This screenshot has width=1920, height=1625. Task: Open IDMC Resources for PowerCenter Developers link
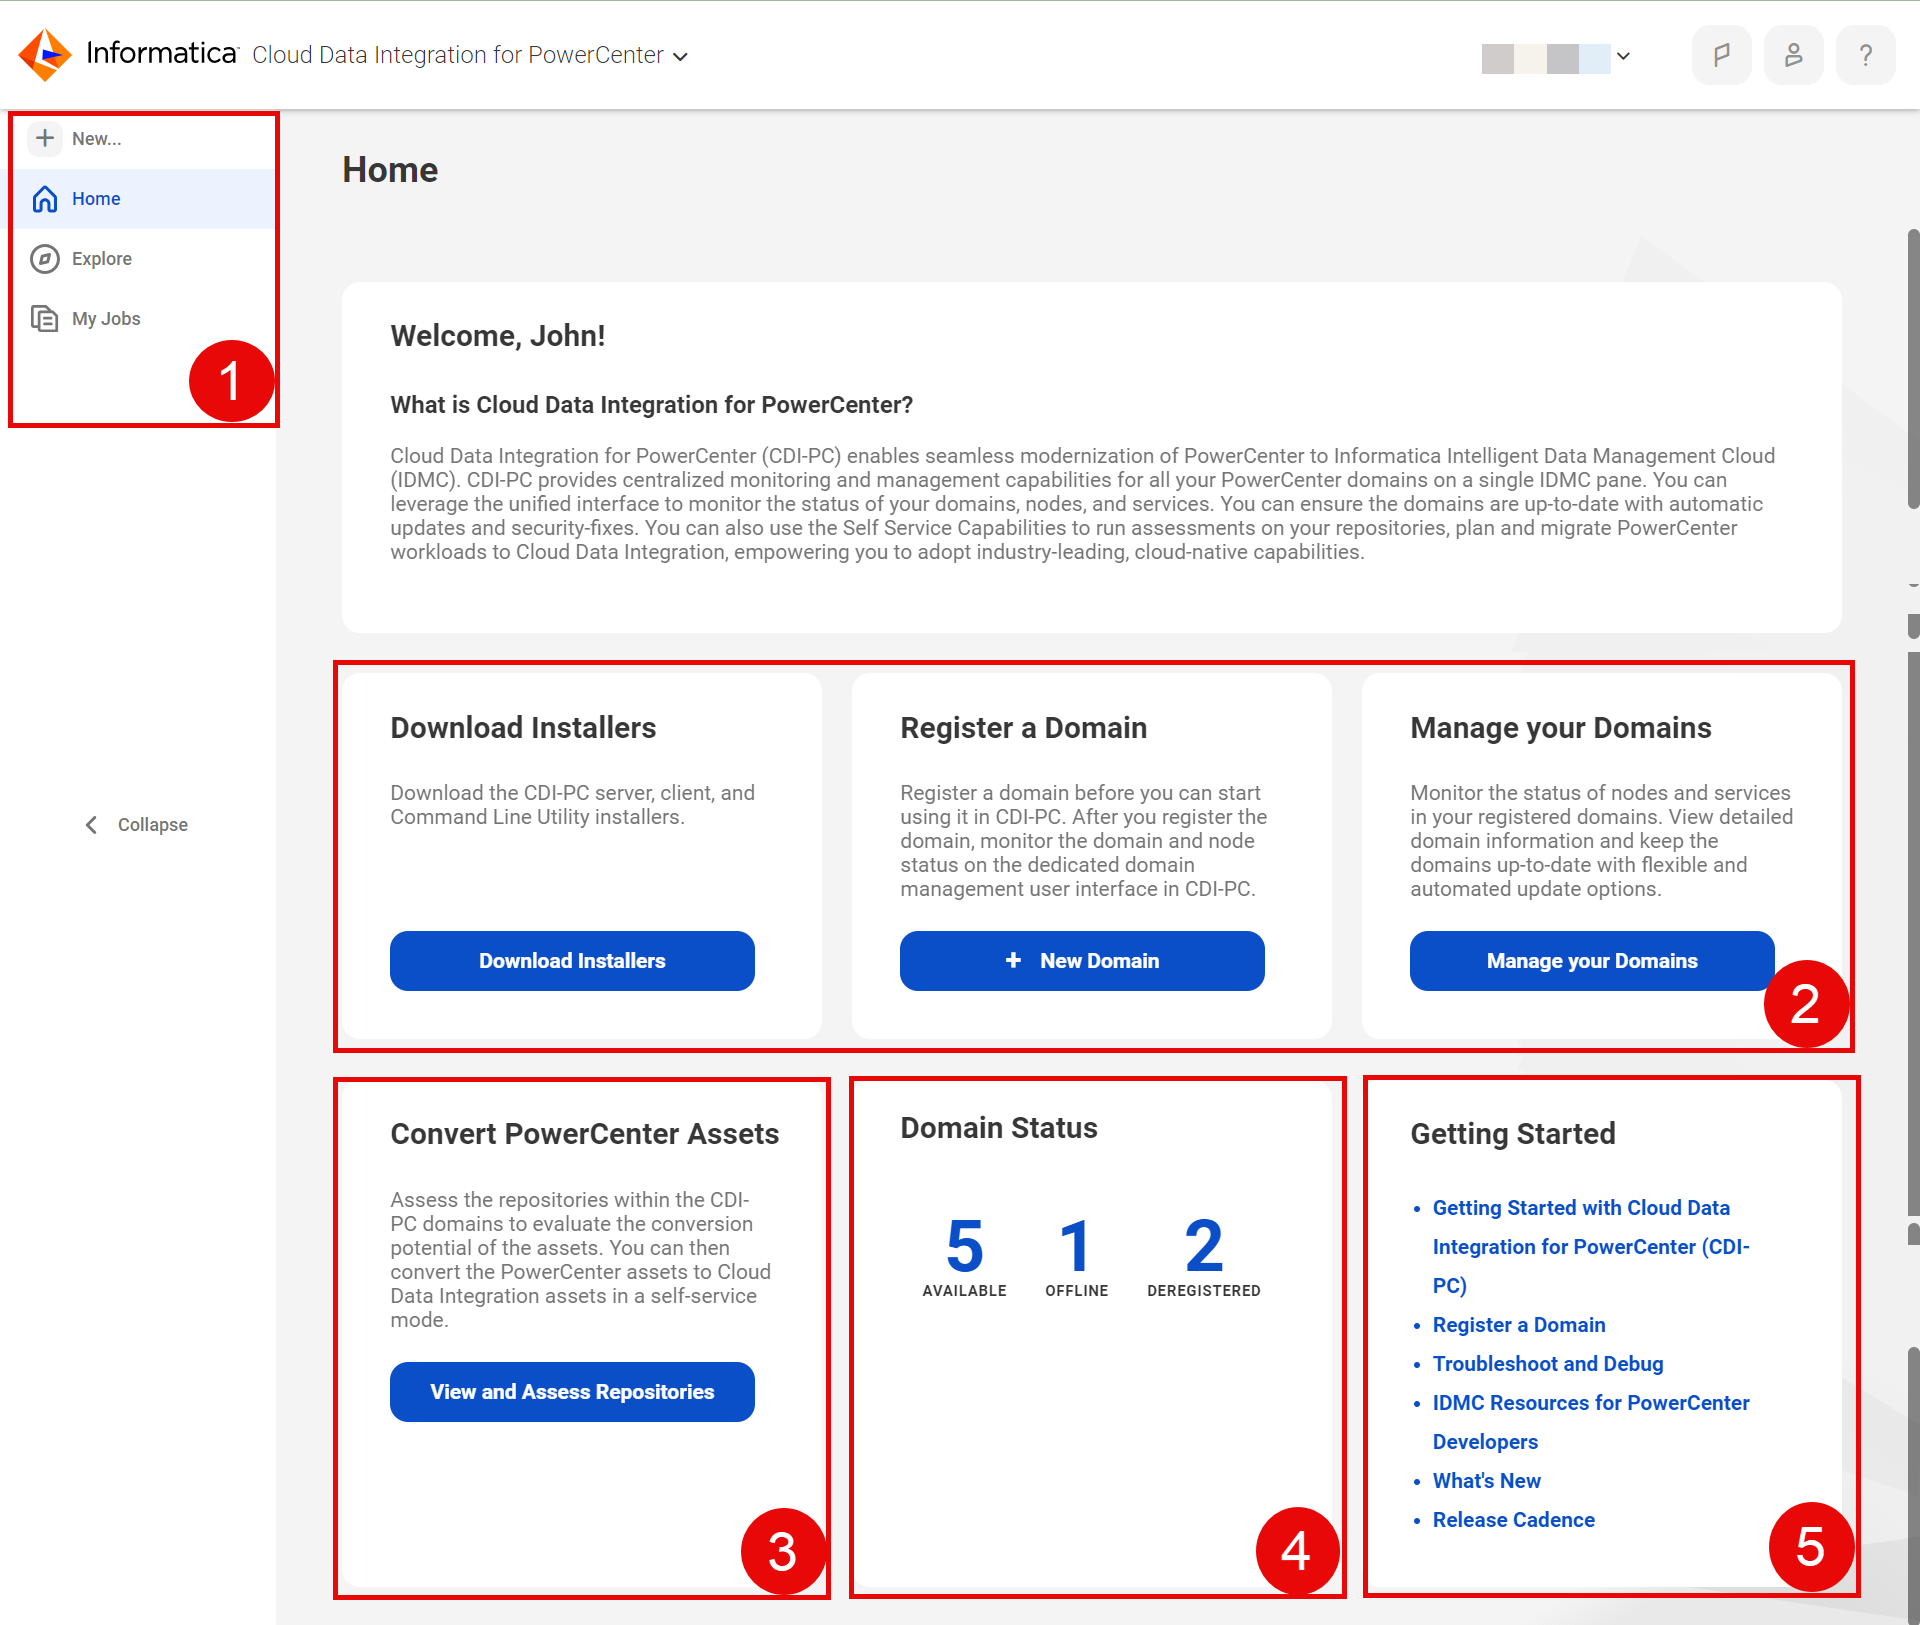click(1591, 1421)
